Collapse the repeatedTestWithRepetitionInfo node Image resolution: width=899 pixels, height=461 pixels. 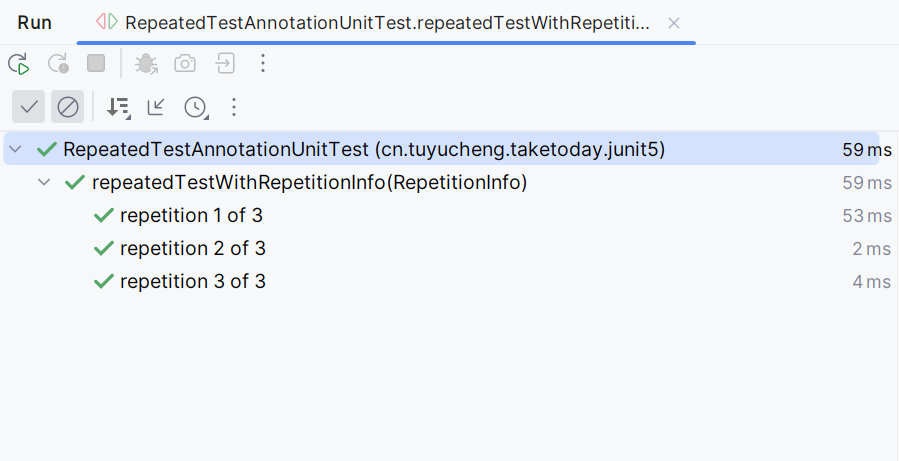point(44,183)
